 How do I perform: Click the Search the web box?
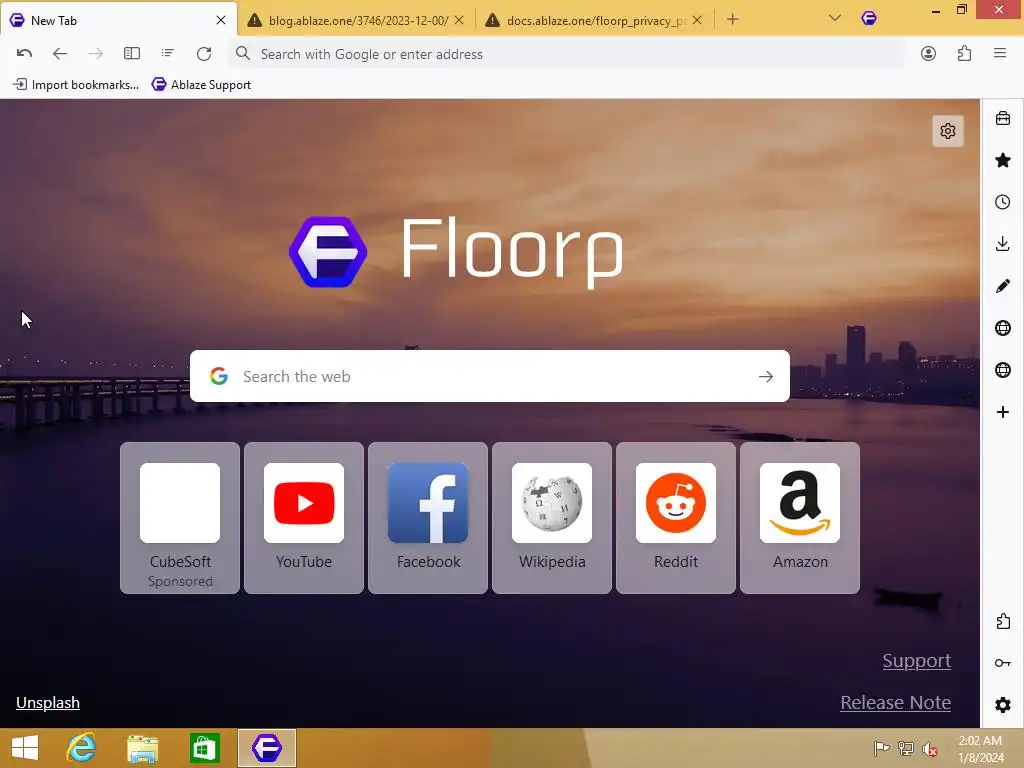(490, 376)
